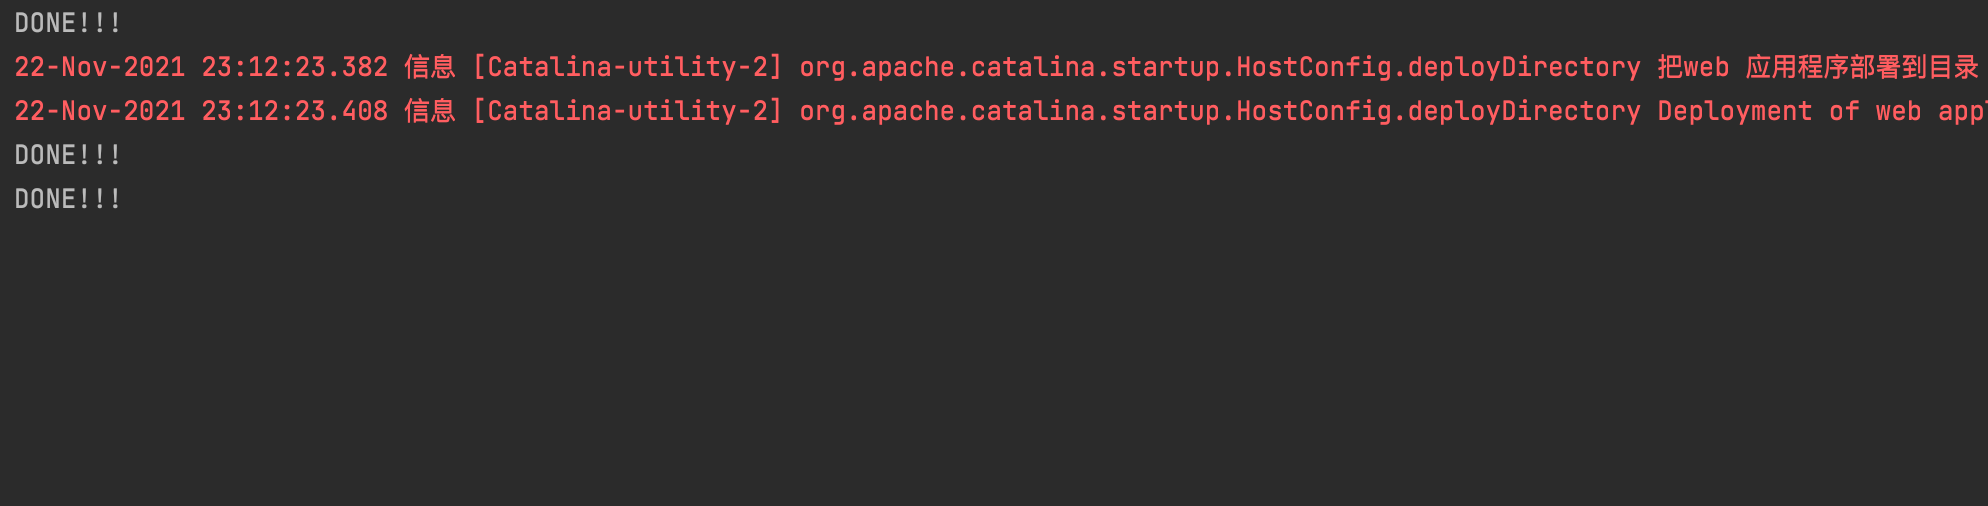Click the topmost DONE!!! console line
The width and height of the screenshot is (1988, 506).
pyautogui.click(x=68, y=23)
